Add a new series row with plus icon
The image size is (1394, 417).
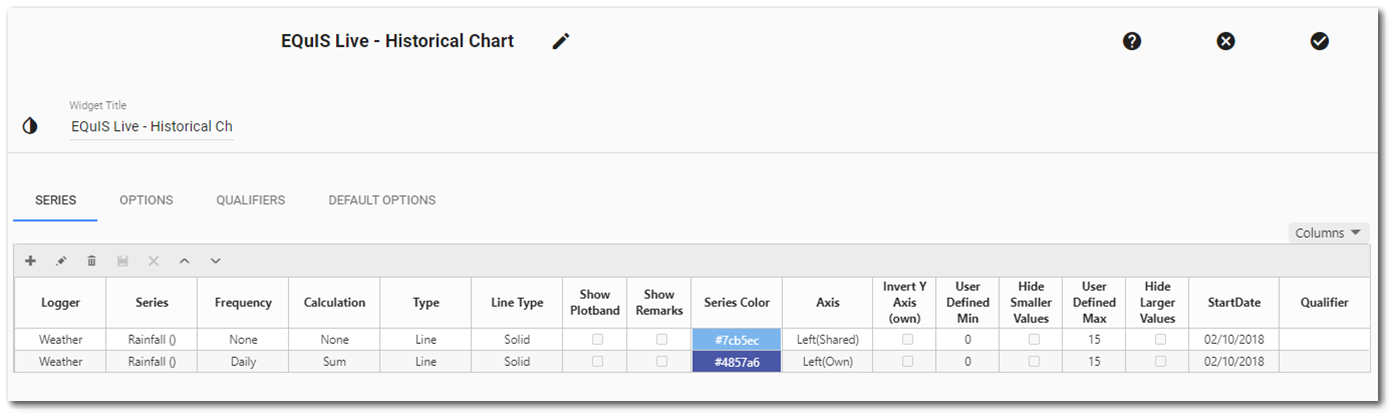coord(31,261)
